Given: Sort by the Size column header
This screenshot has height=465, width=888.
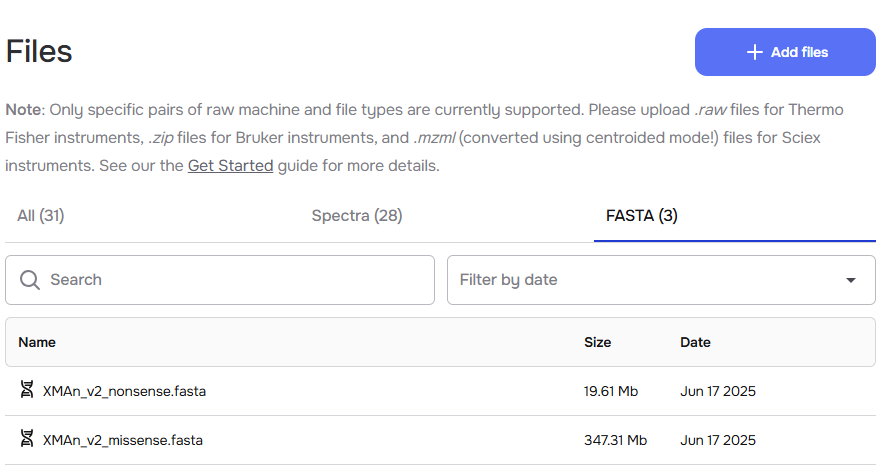Looking at the screenshot, I should click(x=597, y=342).
